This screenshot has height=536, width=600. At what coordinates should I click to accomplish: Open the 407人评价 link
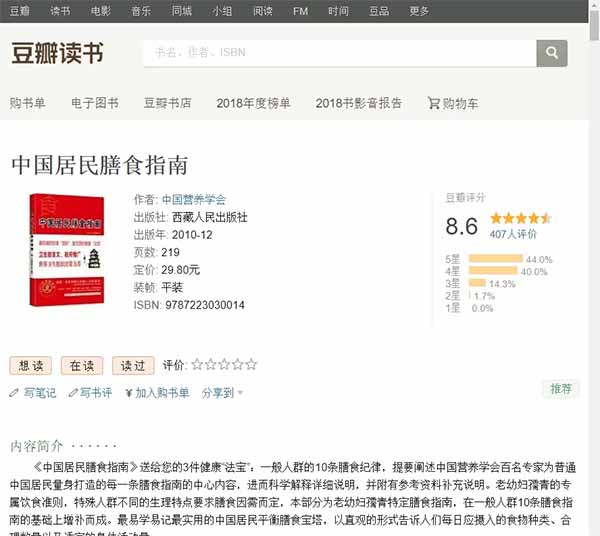pos(513,234)
